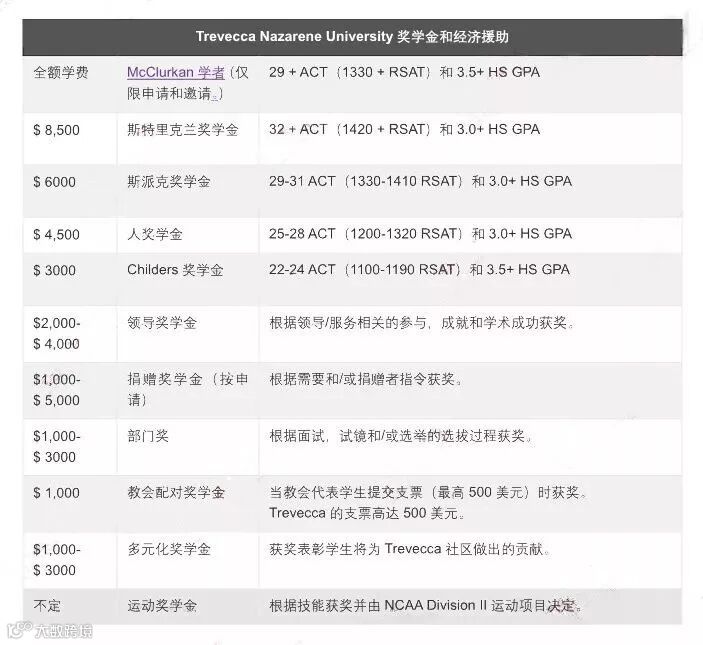Click the 当教会代表学生提交支票 description
The height and width of the screenshot is (645, 703).
click(428, 502)
